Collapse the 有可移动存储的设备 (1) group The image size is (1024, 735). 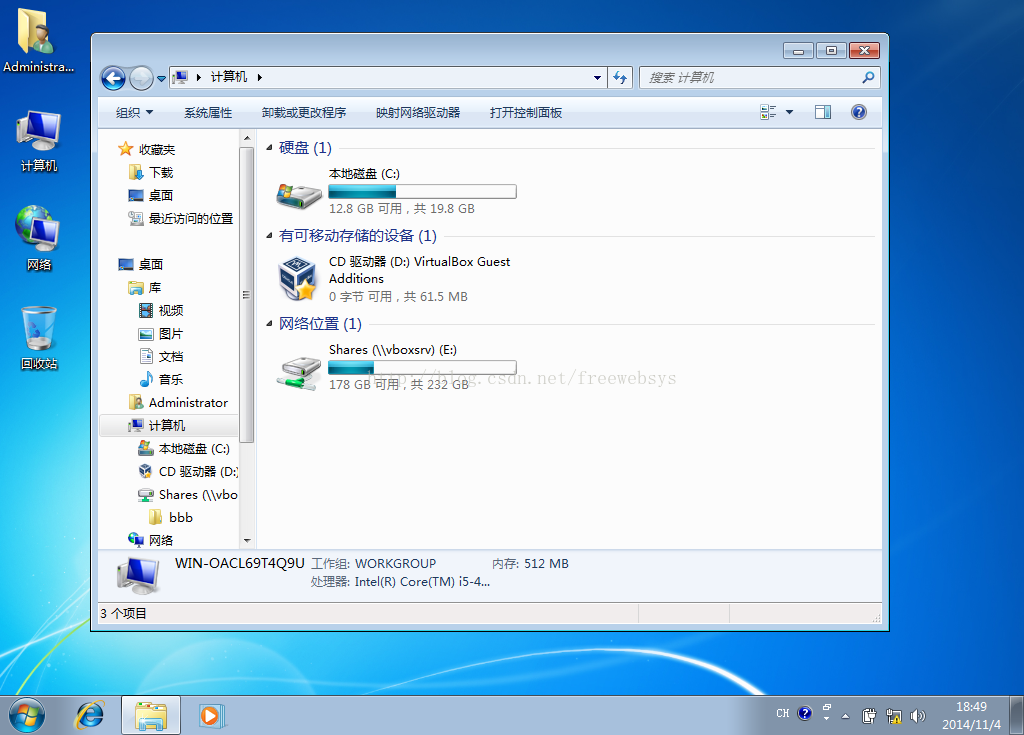point(269,236)
